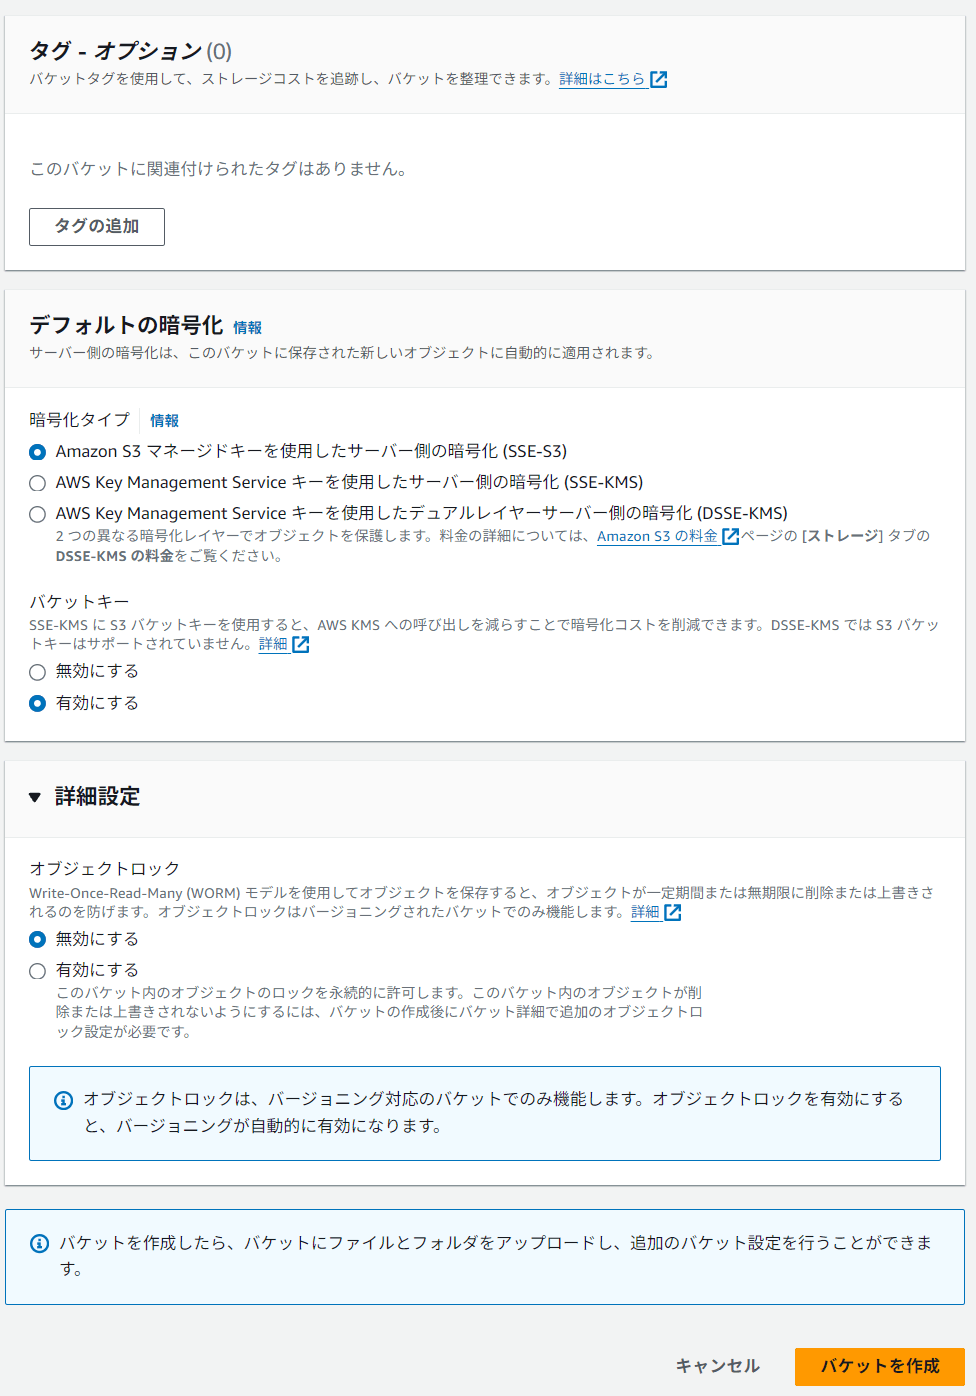976x1396 pixels.
Task: Open the tags 詳細はこちら link
Action: pos(602,79)
